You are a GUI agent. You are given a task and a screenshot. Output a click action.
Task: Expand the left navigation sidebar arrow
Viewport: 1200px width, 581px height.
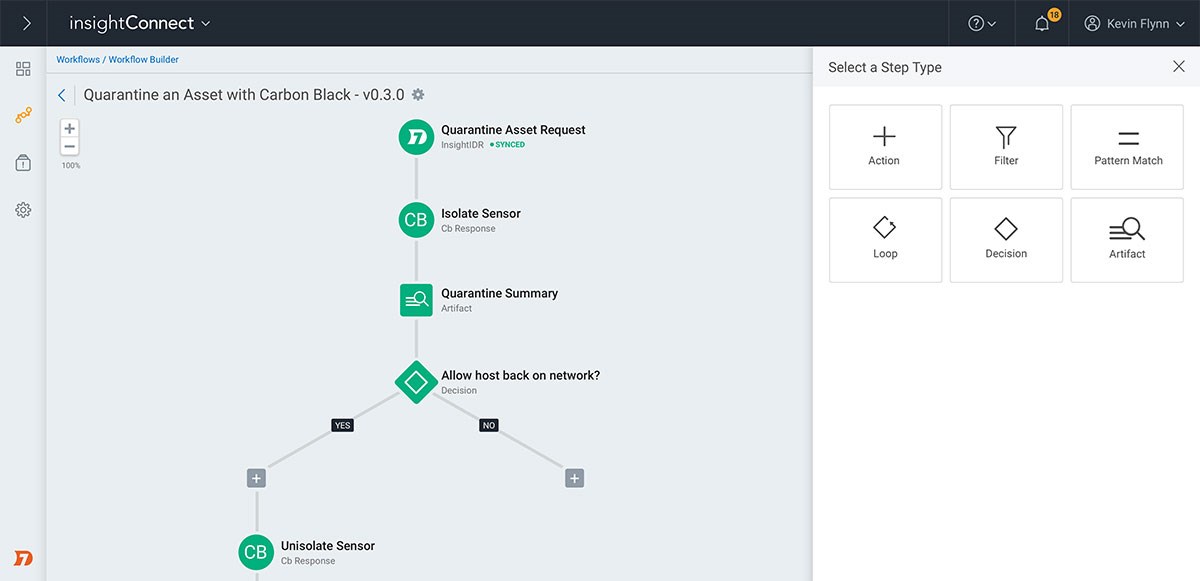[x=26, y=23]
